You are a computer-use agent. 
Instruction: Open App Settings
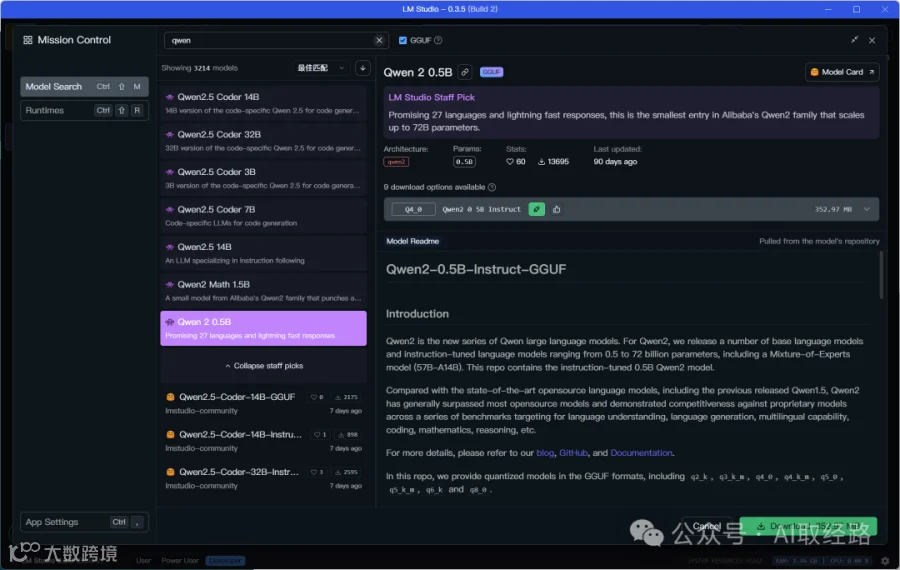(84, 522)
